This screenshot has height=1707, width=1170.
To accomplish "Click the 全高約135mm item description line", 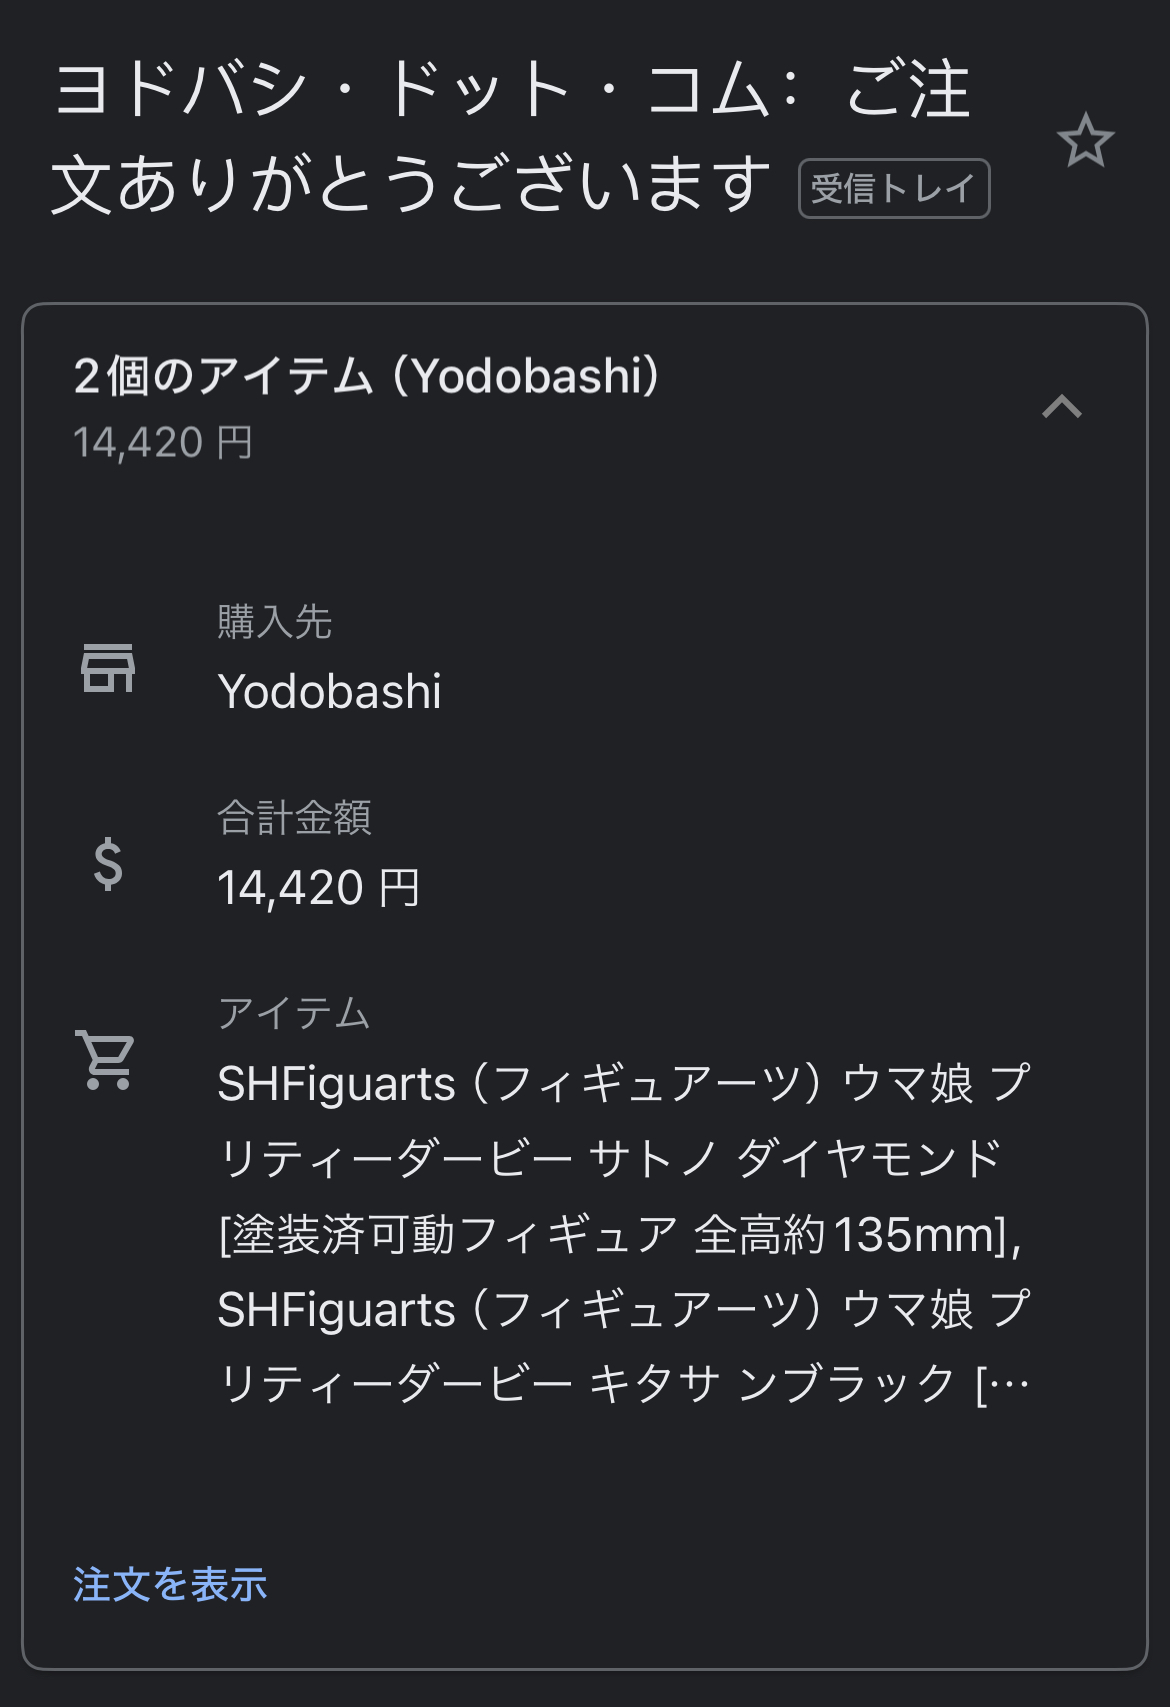I will click(x=618, y=1235).
